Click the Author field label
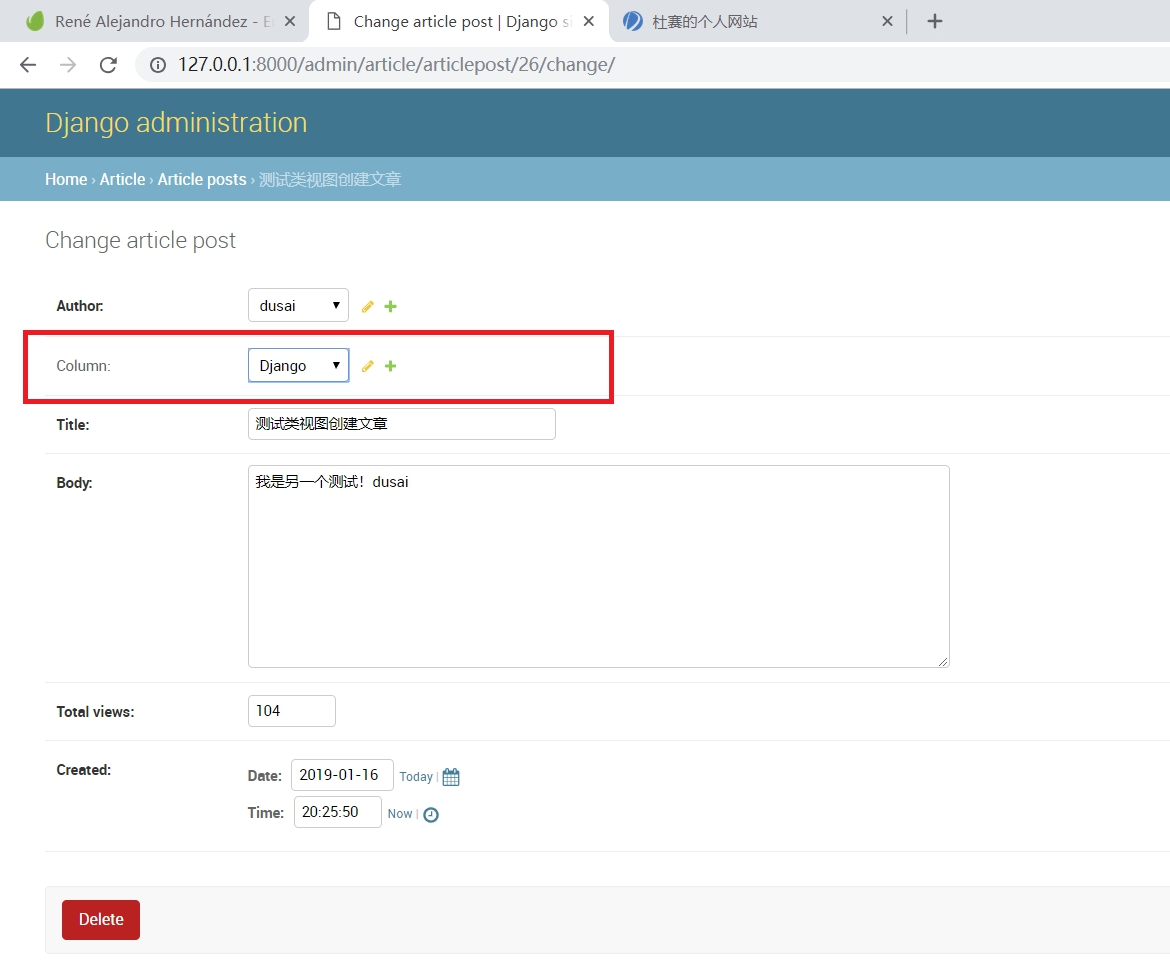 (80, 306)
